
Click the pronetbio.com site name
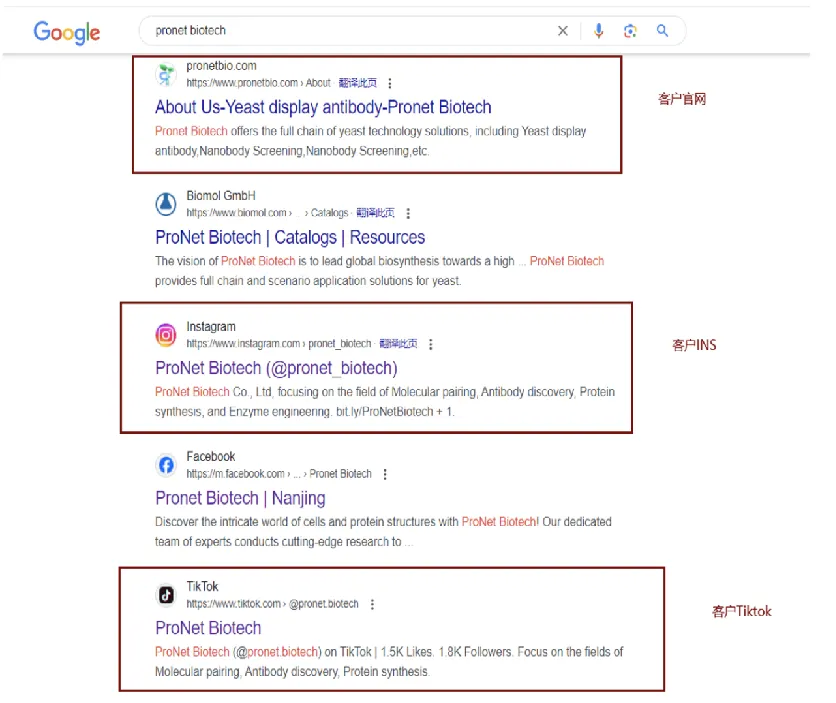(221, 66)
